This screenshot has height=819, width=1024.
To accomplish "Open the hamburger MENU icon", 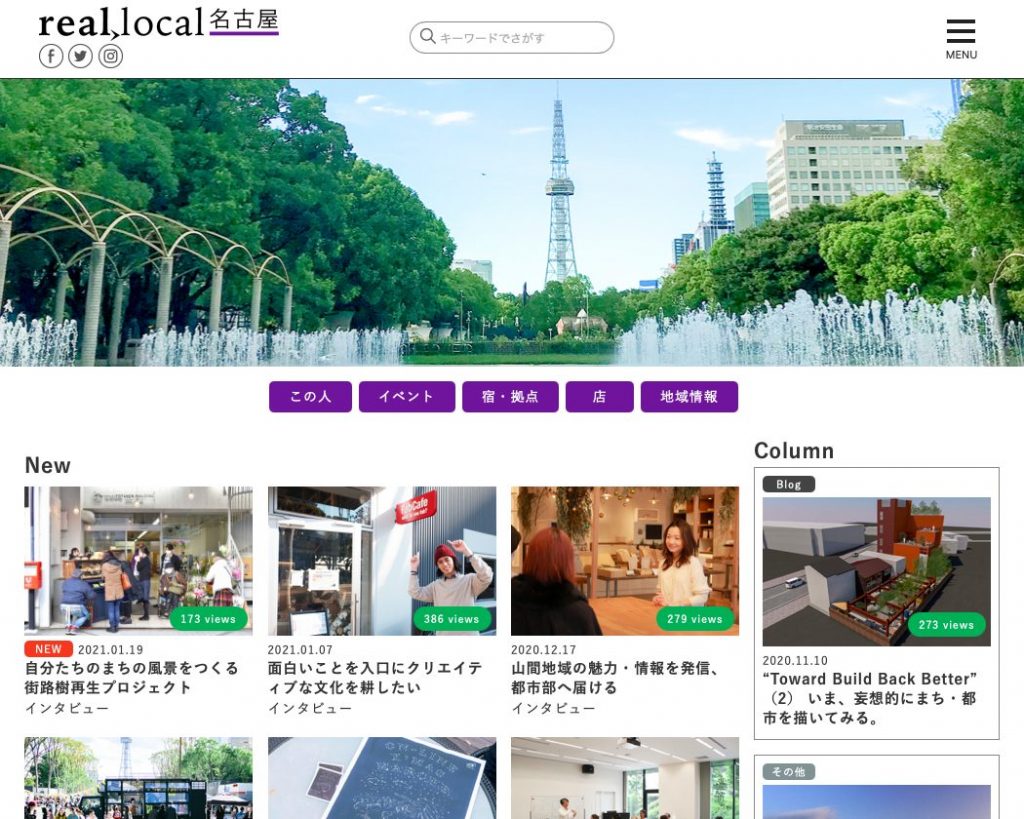I will pos(960,38).
